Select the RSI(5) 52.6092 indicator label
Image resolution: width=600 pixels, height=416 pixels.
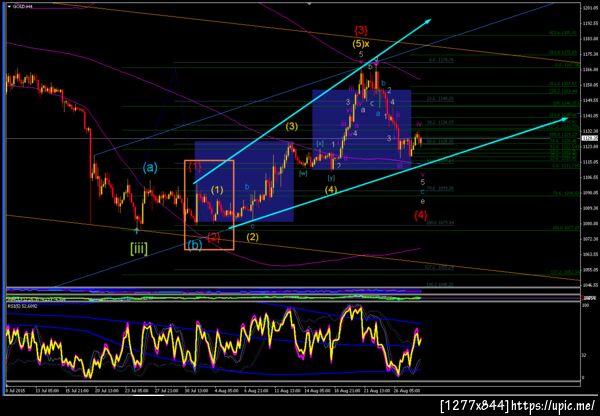pyautogui.click(x=23, y=305)
